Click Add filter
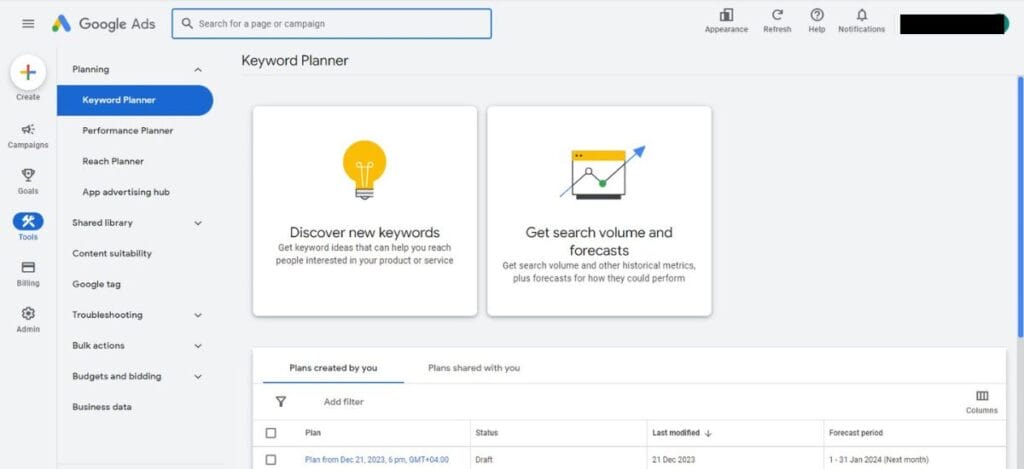This screenshot has height=469, width=1024. 344,402
